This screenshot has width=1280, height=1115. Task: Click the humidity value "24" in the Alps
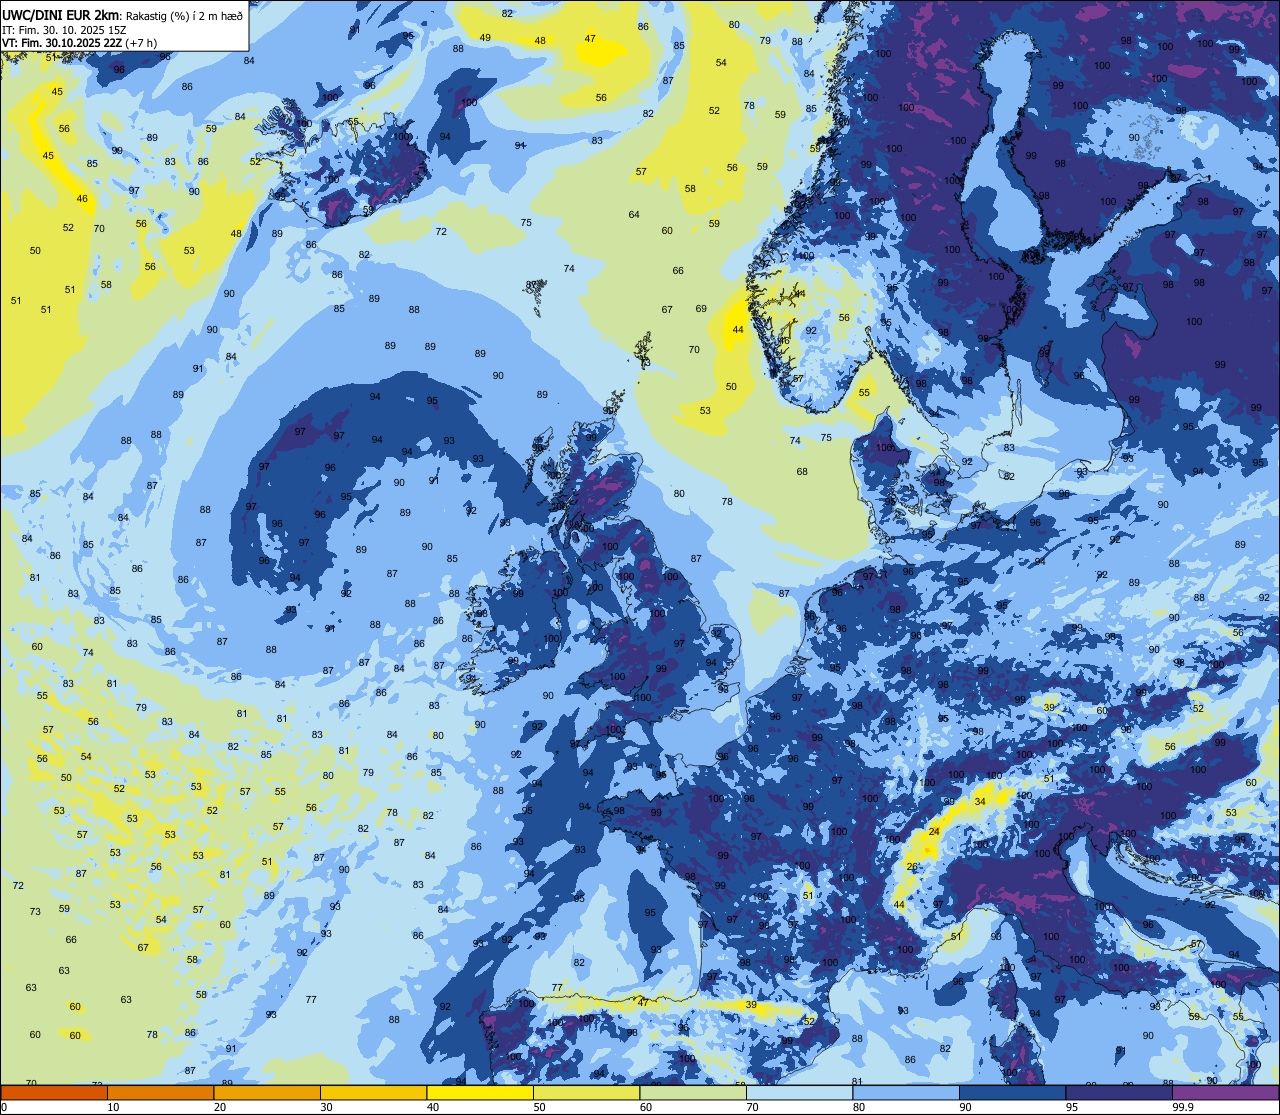point(934,832)
